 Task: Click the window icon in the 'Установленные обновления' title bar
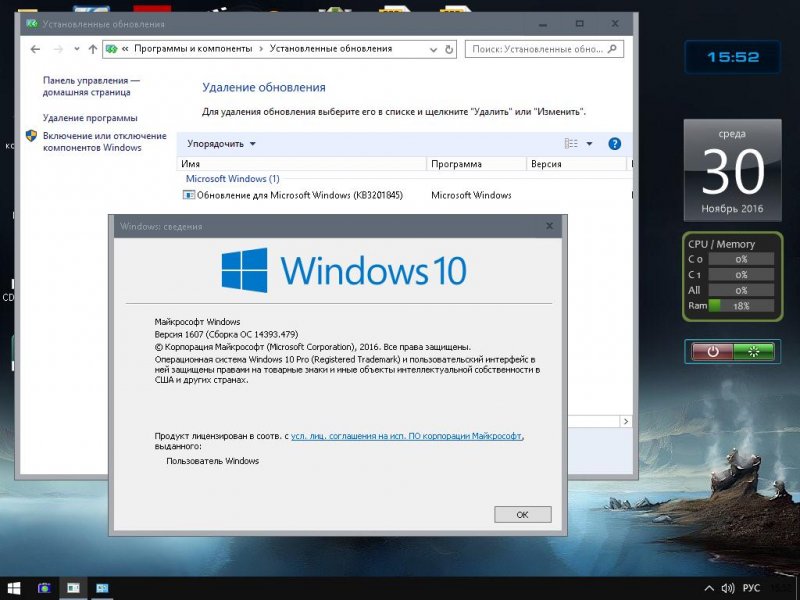coord(32,23)
